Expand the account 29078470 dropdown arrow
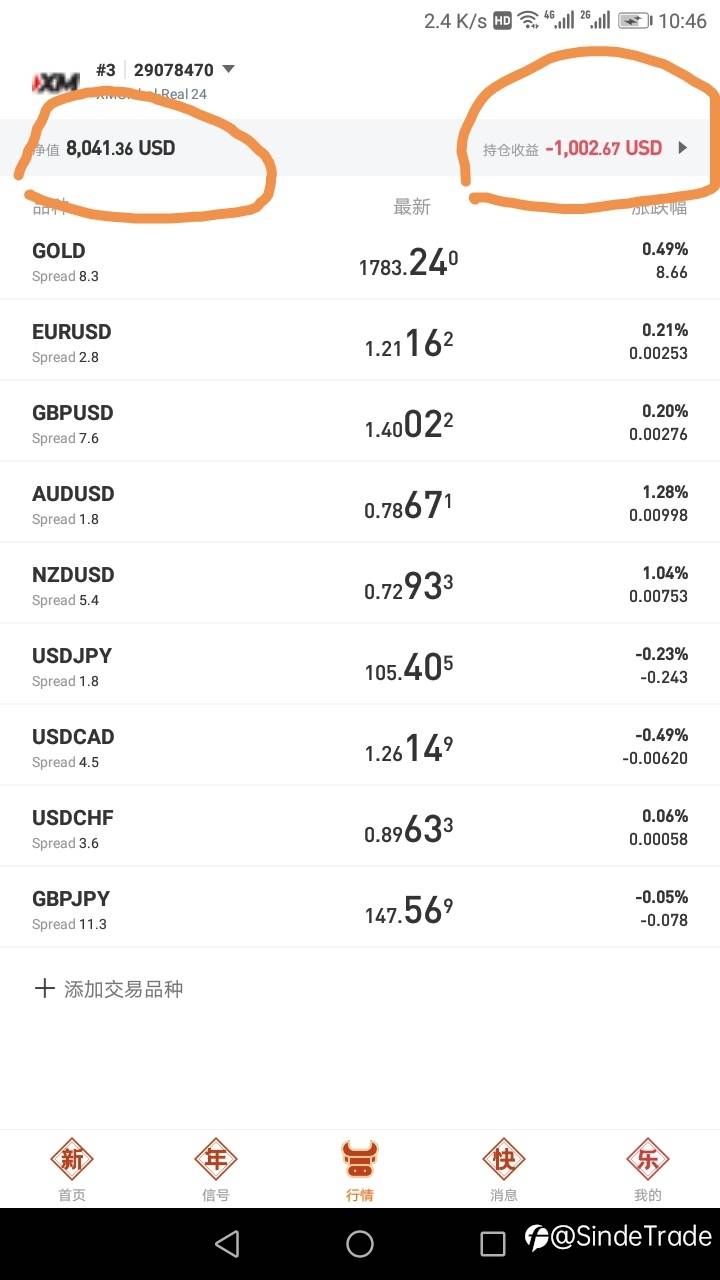 pos(228,70)
